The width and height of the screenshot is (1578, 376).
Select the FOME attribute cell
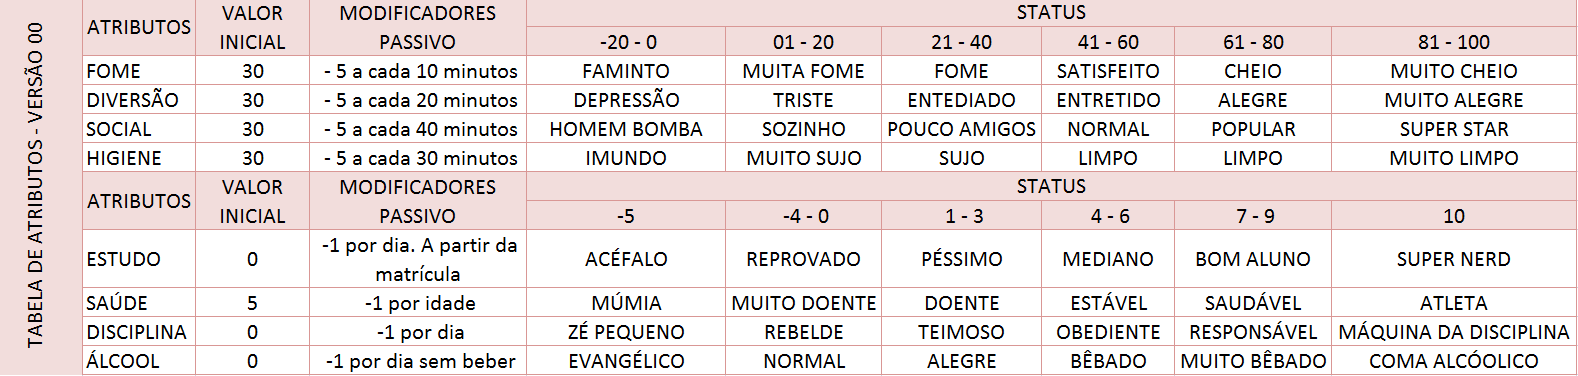tap(139, 71)
